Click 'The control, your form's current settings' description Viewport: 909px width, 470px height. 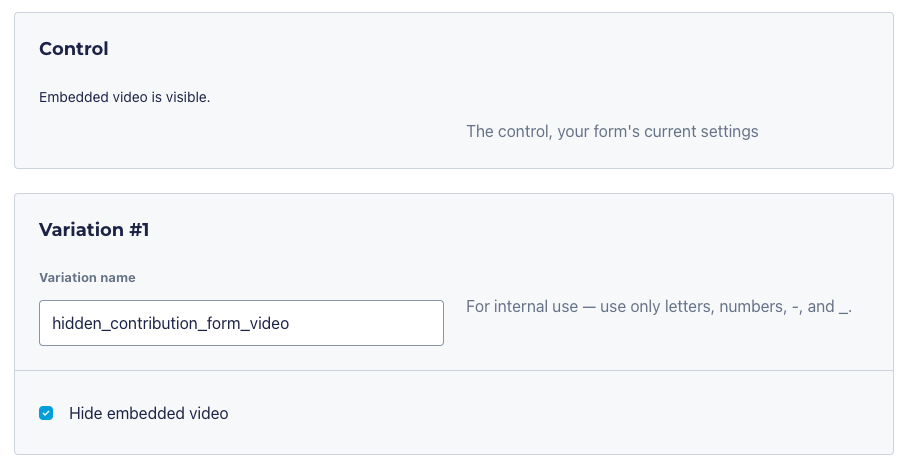(612, 131)
